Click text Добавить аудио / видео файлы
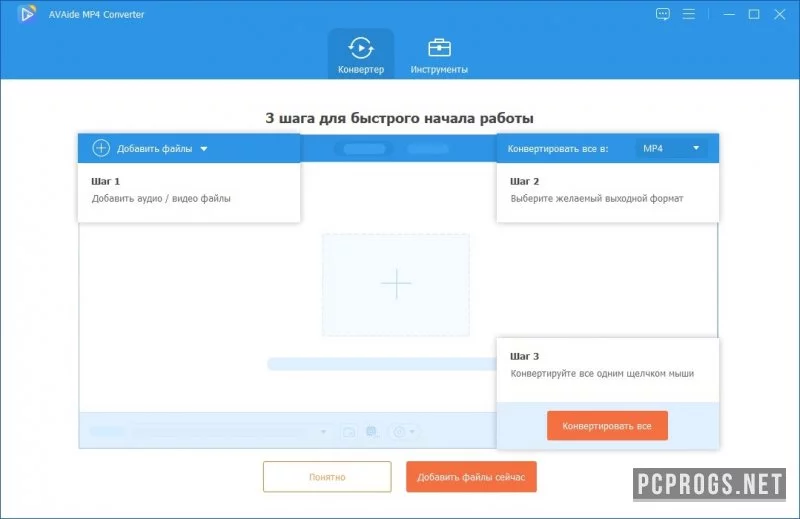This screenshot has height=519, width=800. [x=161, y=199]
